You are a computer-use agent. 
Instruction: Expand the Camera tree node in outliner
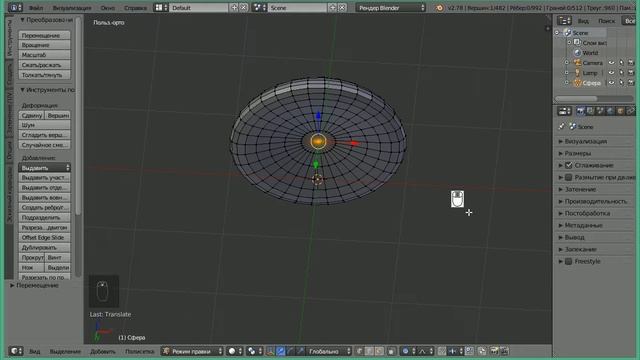tap(567, 63)
